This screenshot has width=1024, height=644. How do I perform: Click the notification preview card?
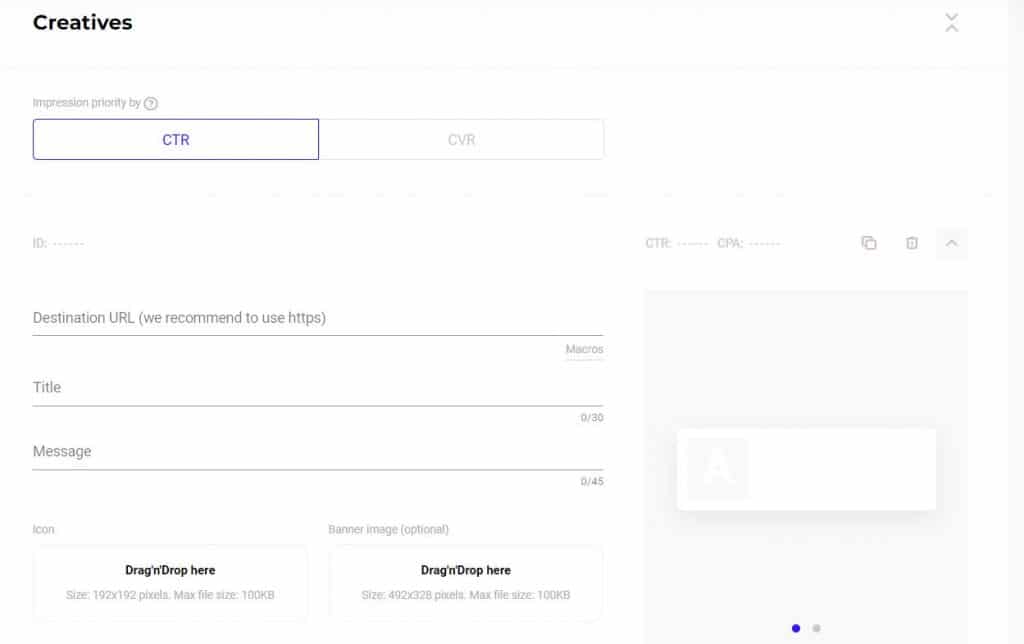[807, 469]
